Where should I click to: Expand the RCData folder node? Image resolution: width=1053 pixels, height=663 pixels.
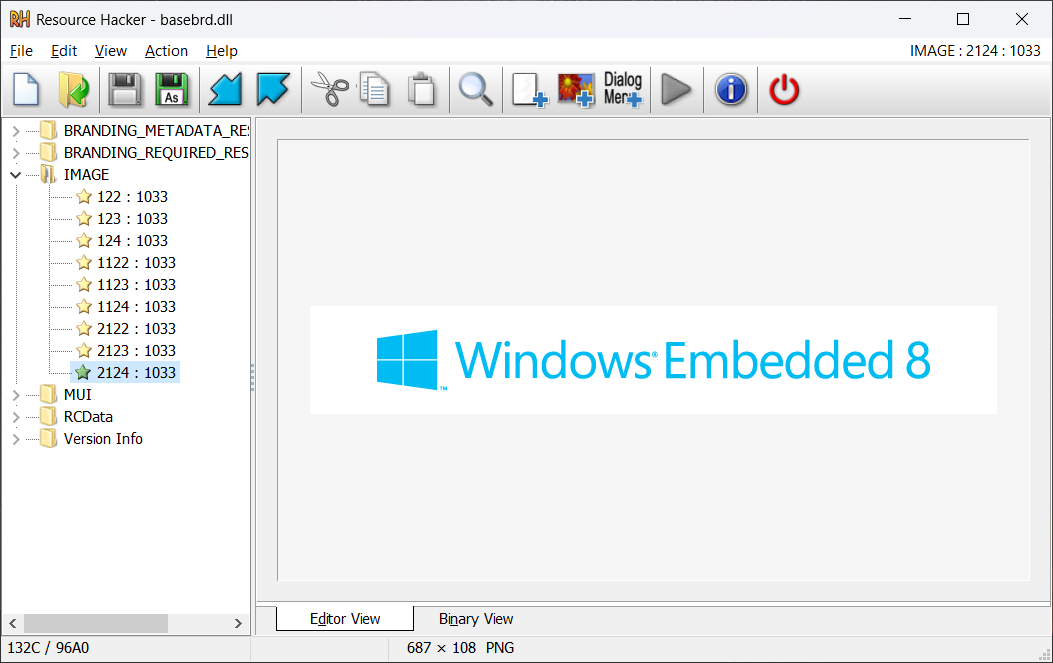coord(16,417)
